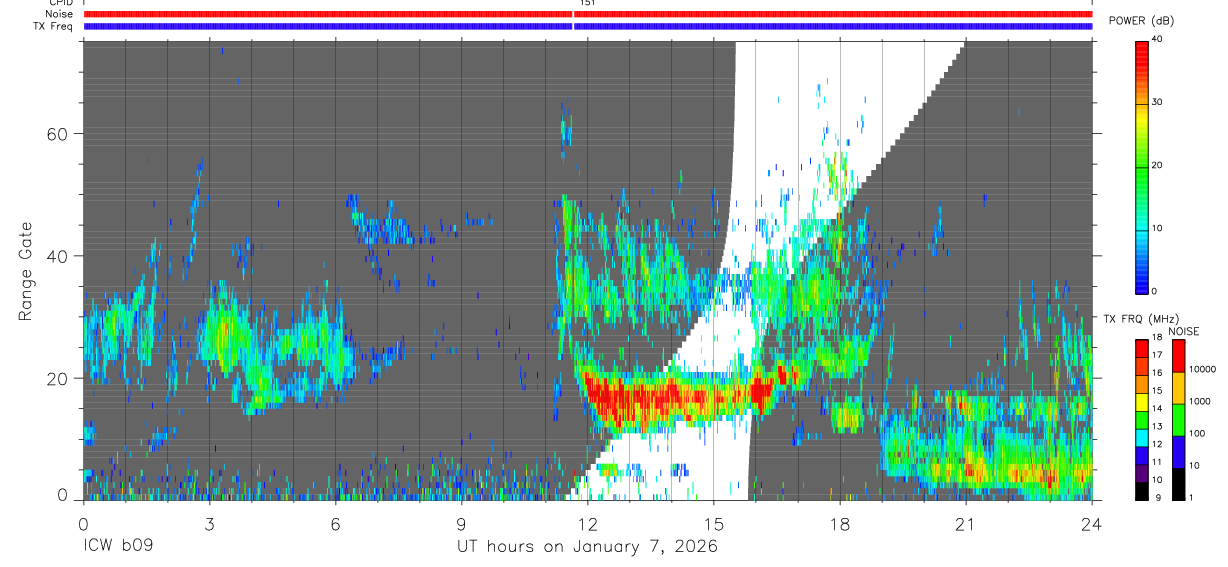Click noise scale value '1000'
The height and width of the screenshot is (567, 1228).
pyautogui.click(x=1199, y=402)
